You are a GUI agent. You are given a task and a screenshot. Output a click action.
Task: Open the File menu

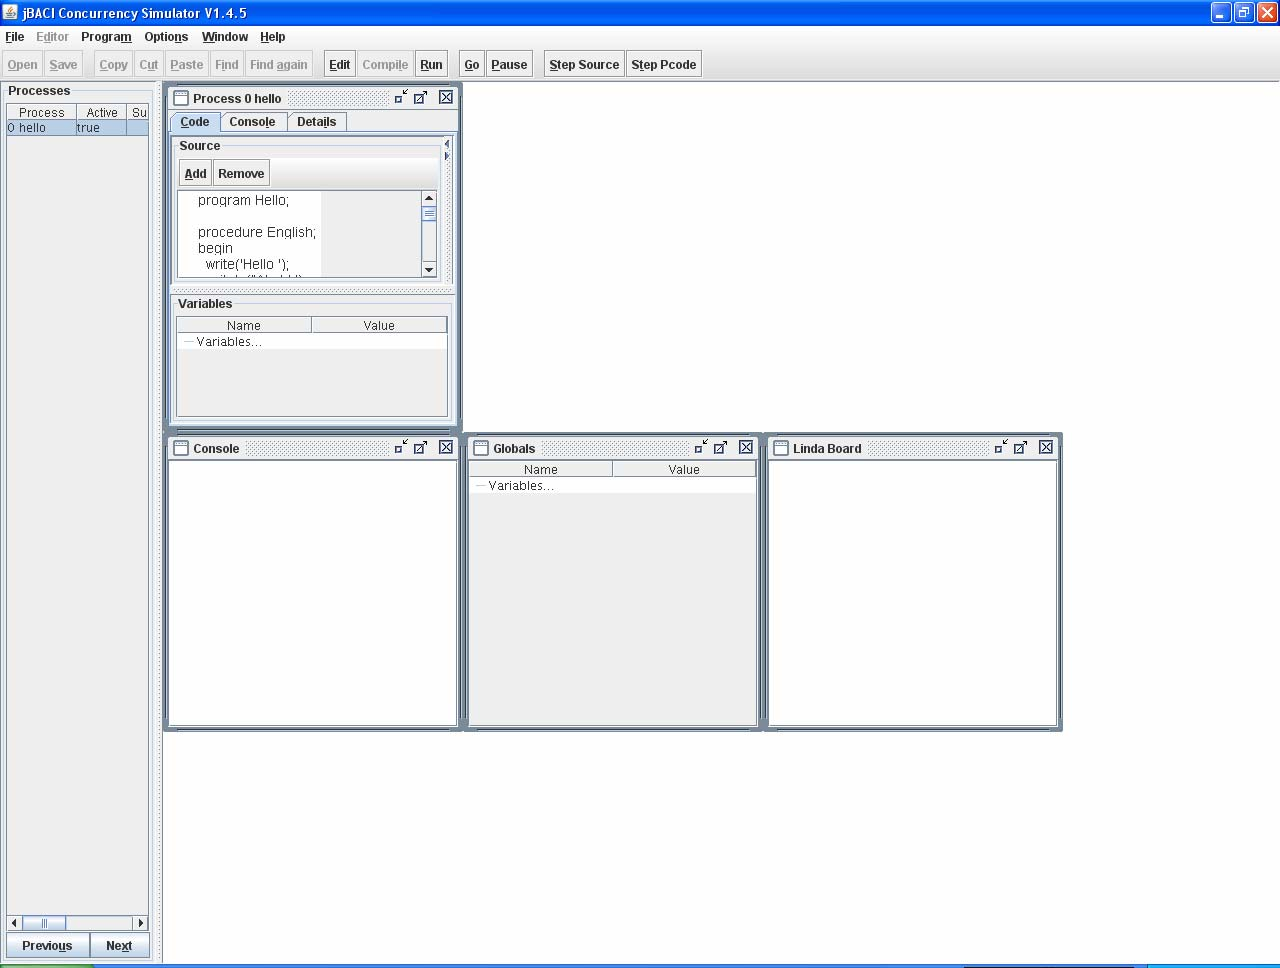point(14,37)
